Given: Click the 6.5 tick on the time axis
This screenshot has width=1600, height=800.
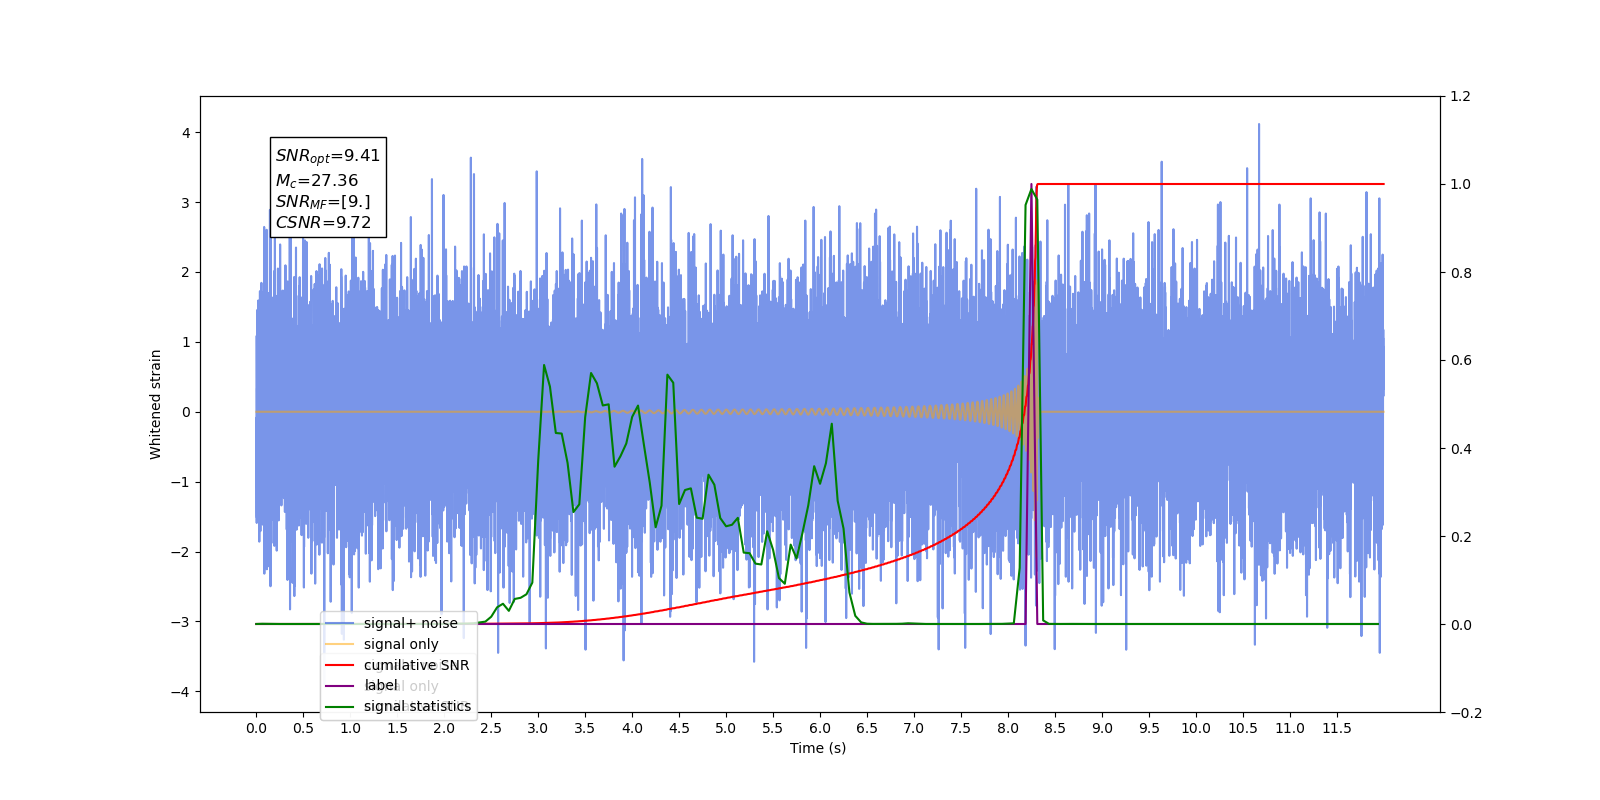Looking at the screenshot, I should pyautogui.click(x=867, y=728).
